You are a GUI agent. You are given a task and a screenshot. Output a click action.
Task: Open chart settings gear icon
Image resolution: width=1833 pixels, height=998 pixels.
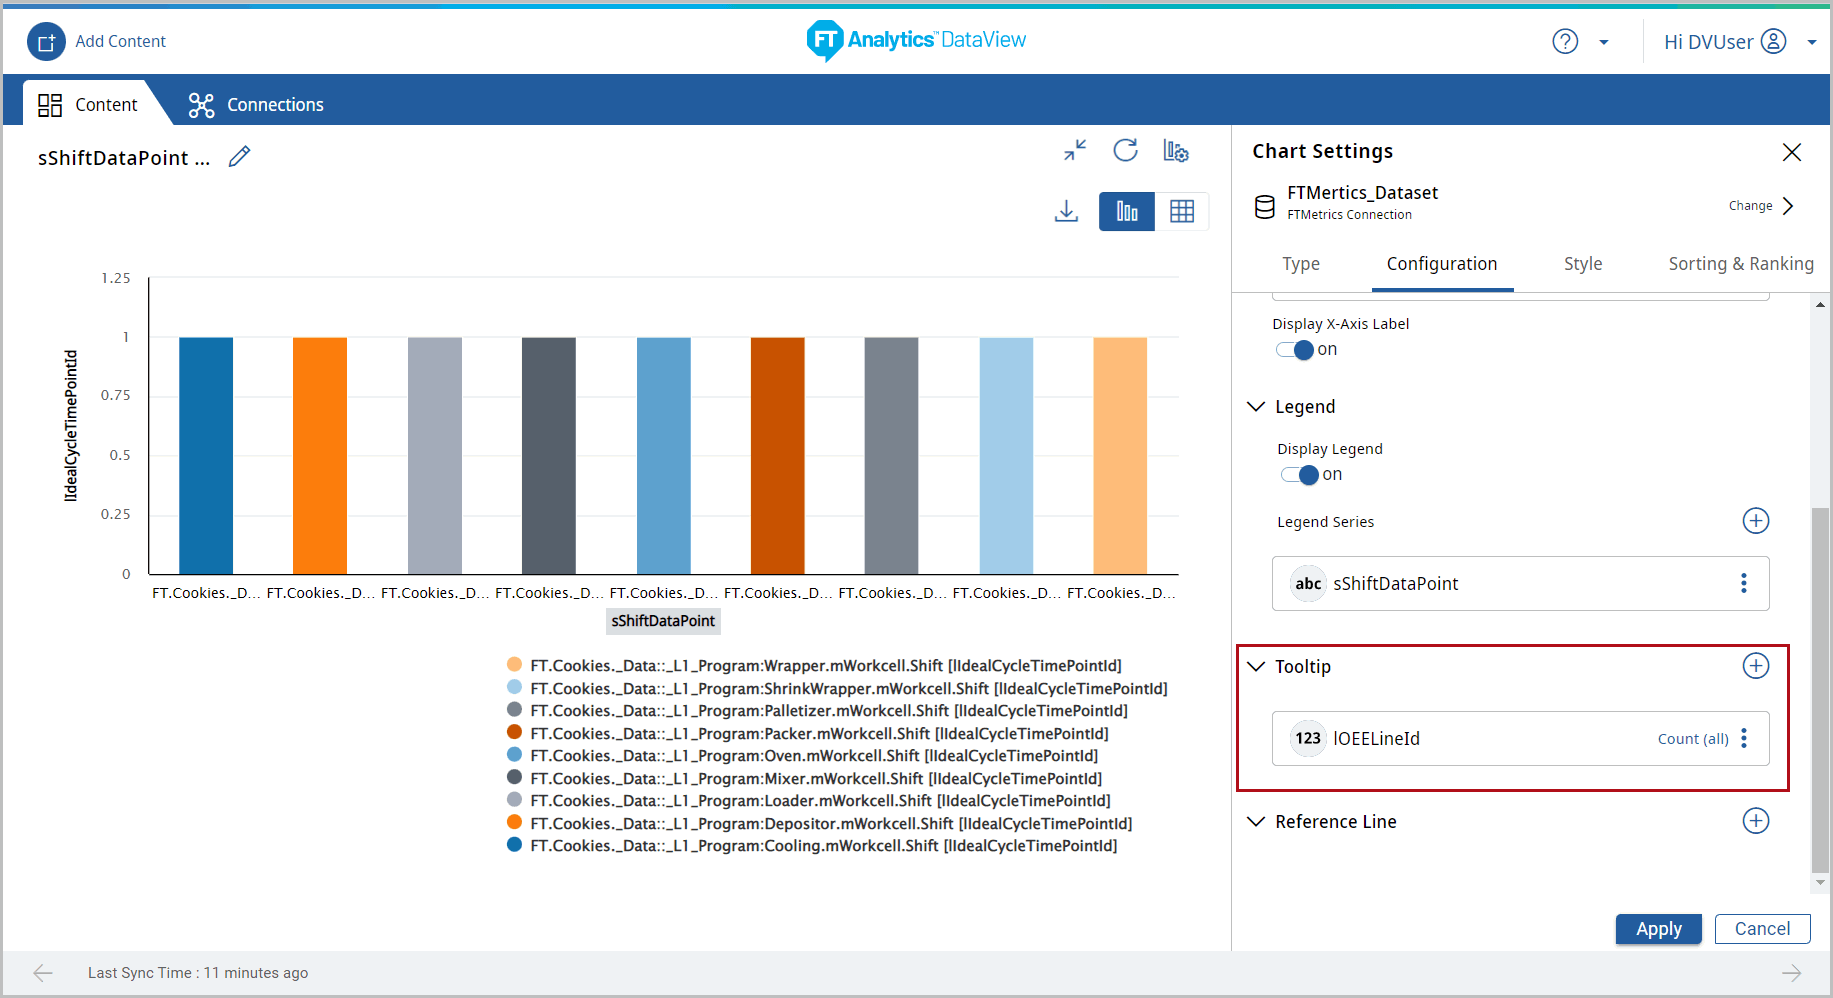pyautogui.click(x=1176, y=151)
